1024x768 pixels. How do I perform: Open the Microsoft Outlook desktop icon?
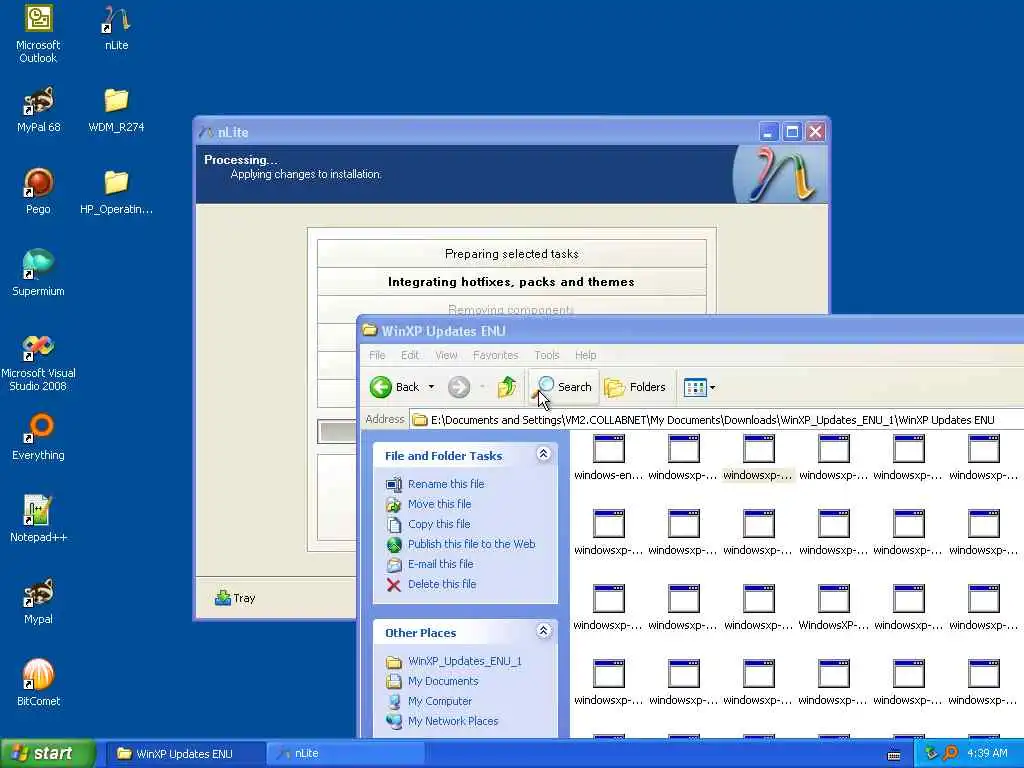click(38, 34)
